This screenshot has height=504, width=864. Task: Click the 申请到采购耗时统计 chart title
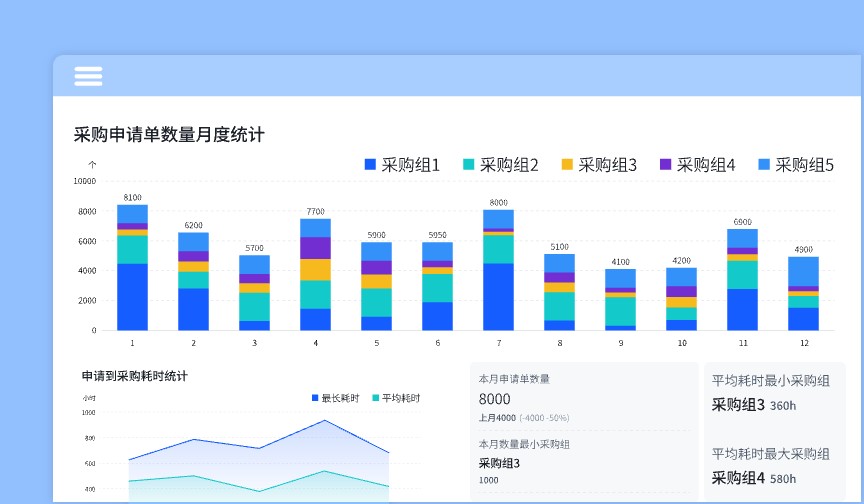134,376
